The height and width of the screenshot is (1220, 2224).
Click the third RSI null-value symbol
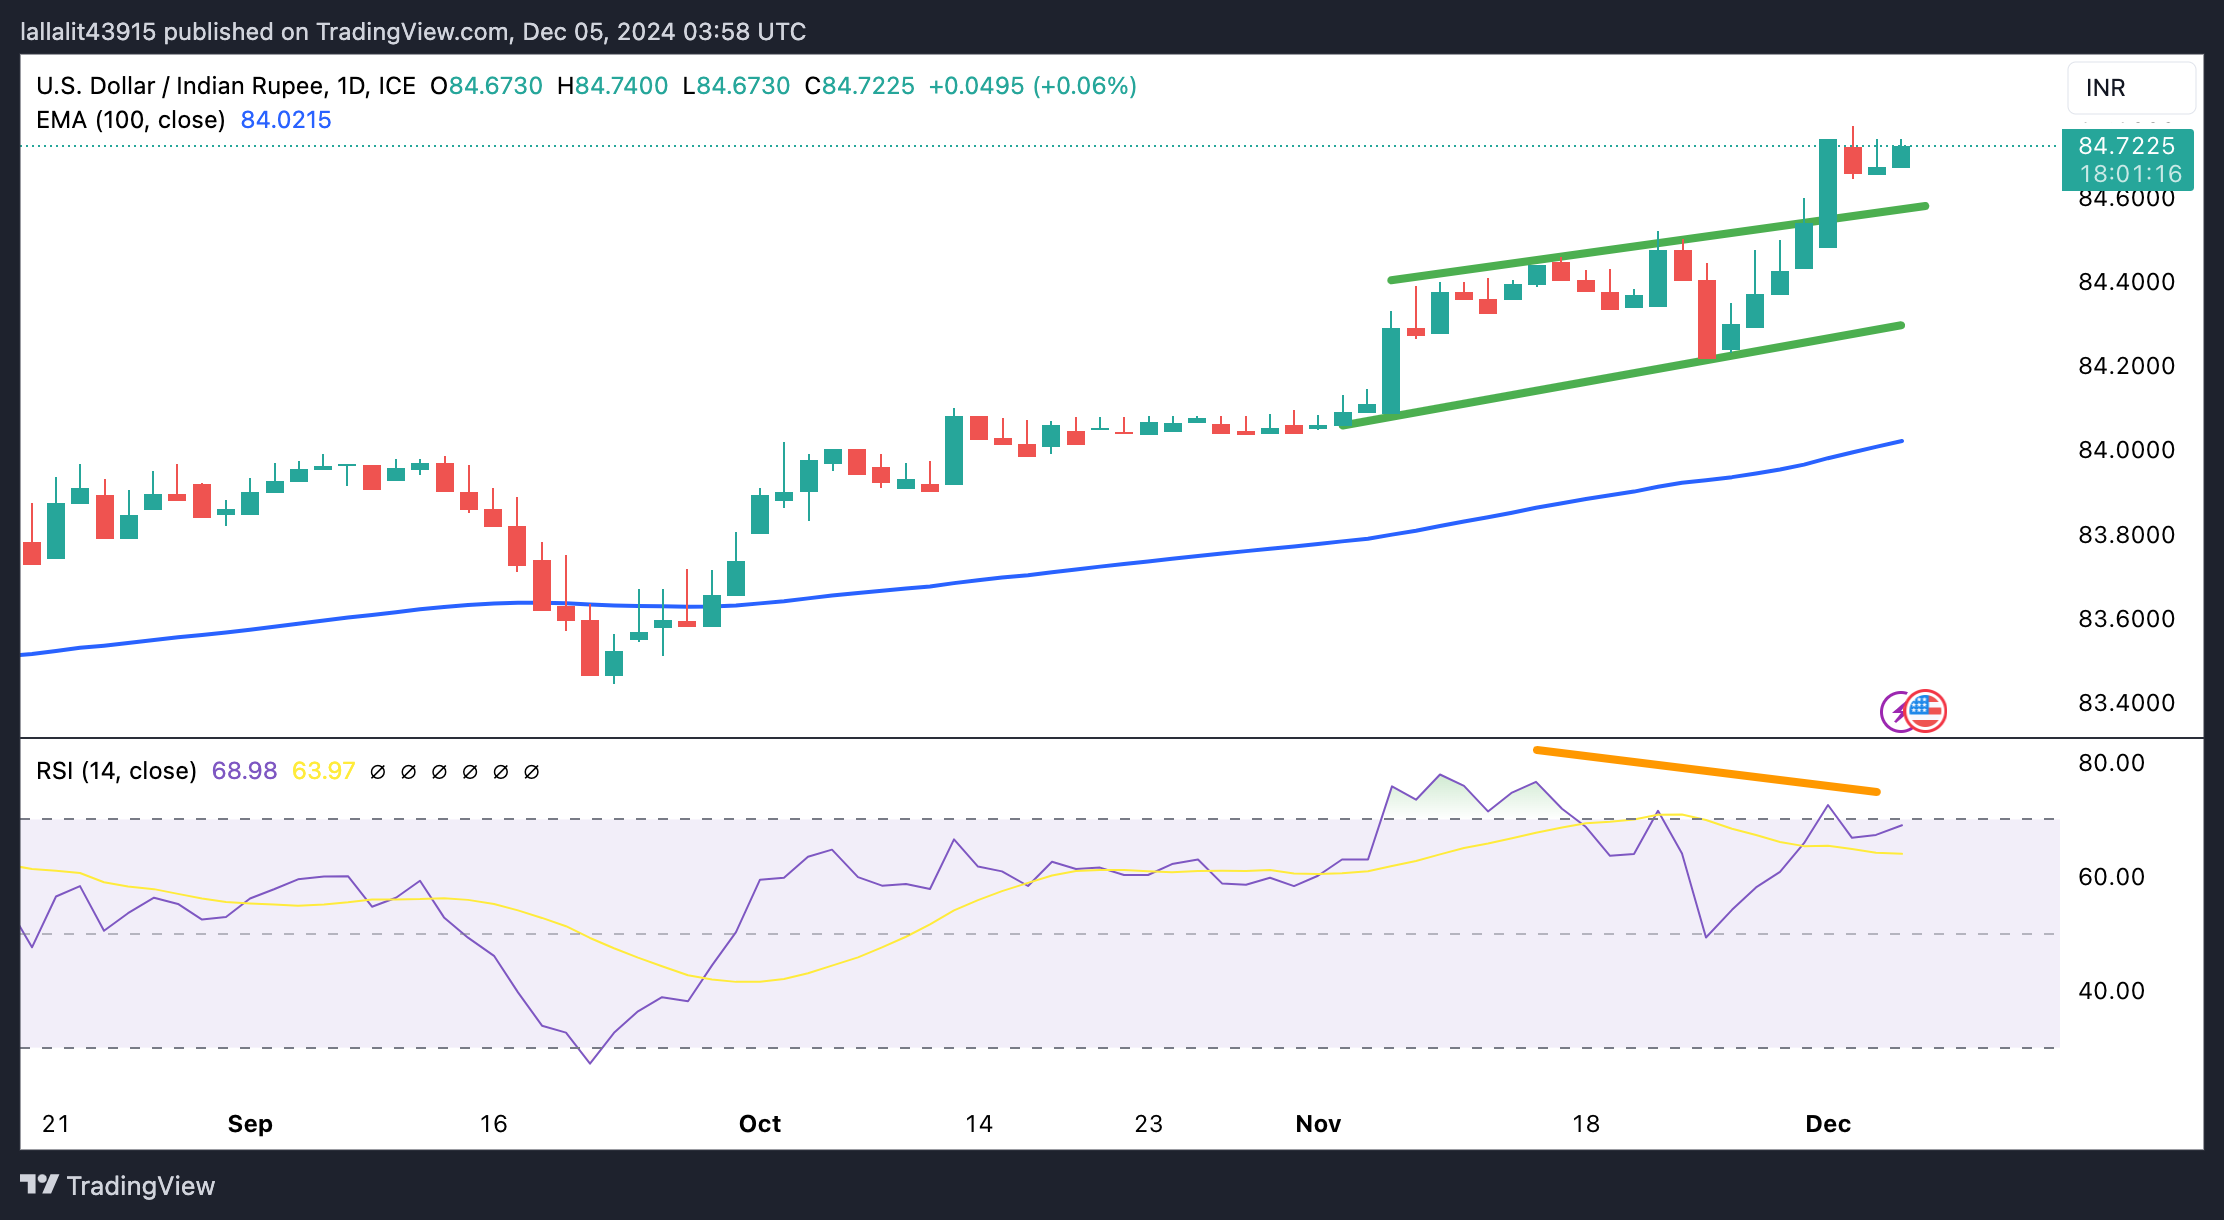[x=439, y=772]
